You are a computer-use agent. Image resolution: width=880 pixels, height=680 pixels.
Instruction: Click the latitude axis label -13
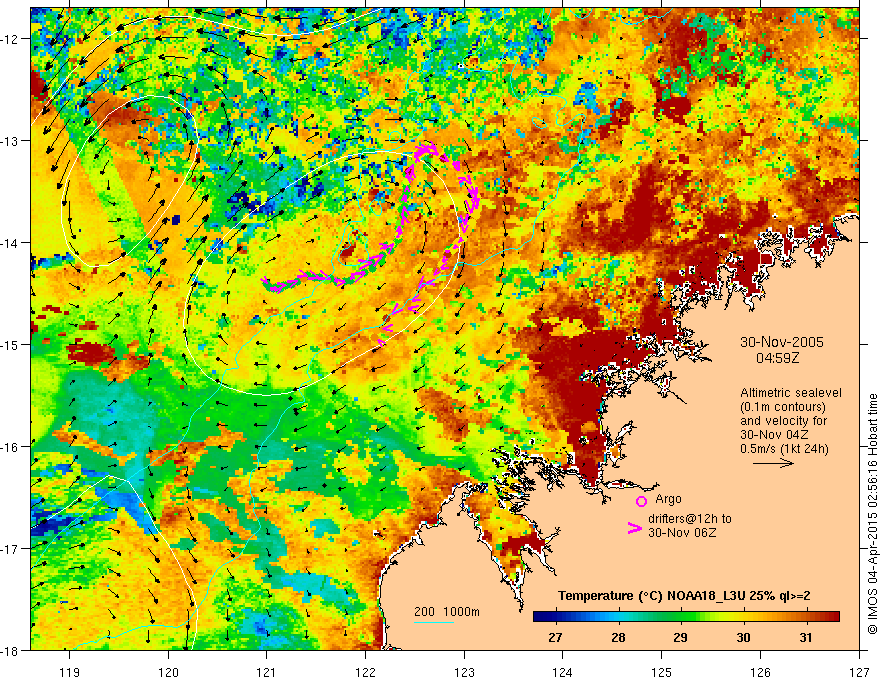pos(12,141)
